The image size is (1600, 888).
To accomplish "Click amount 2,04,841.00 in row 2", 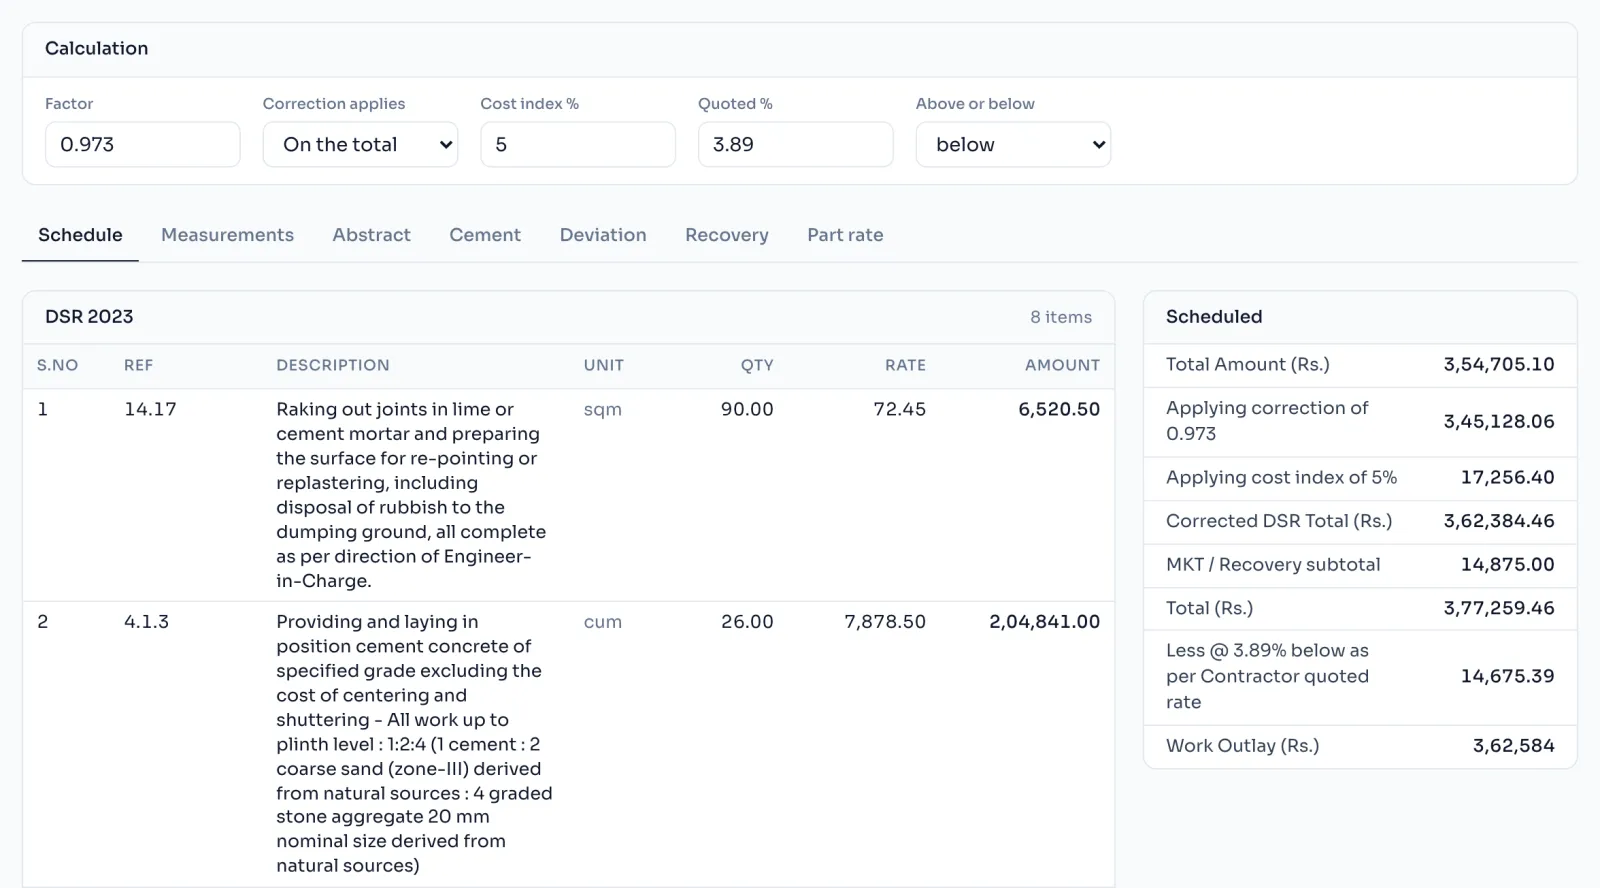I will click(x=1044, y=622).
